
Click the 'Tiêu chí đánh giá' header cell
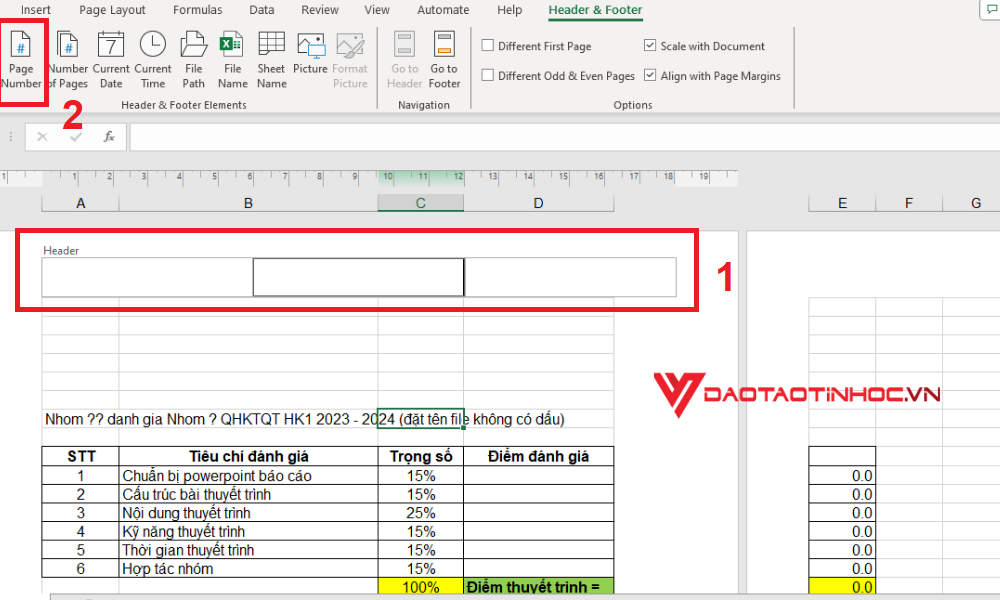tap(248, 456)
